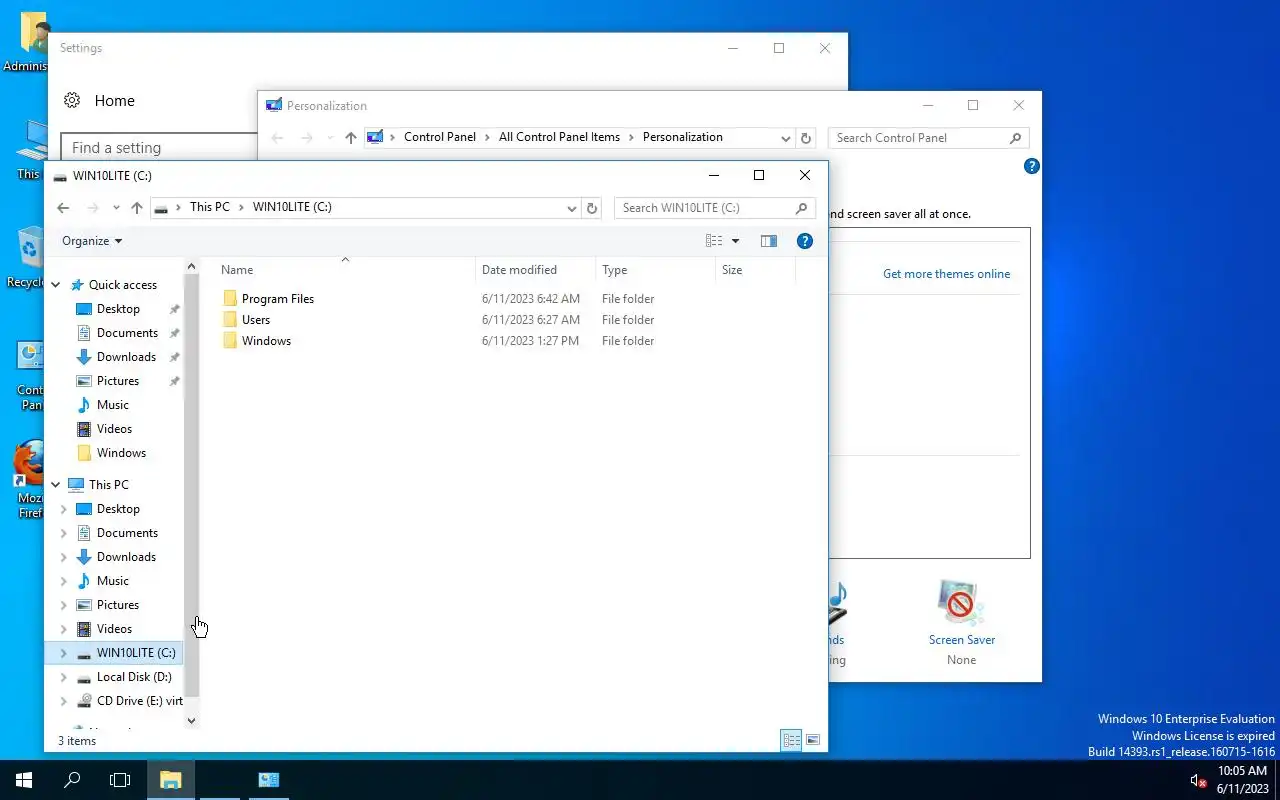Go back in WIN10LITE Explorer window
The image size is (1280, 800).
[63, 208]
